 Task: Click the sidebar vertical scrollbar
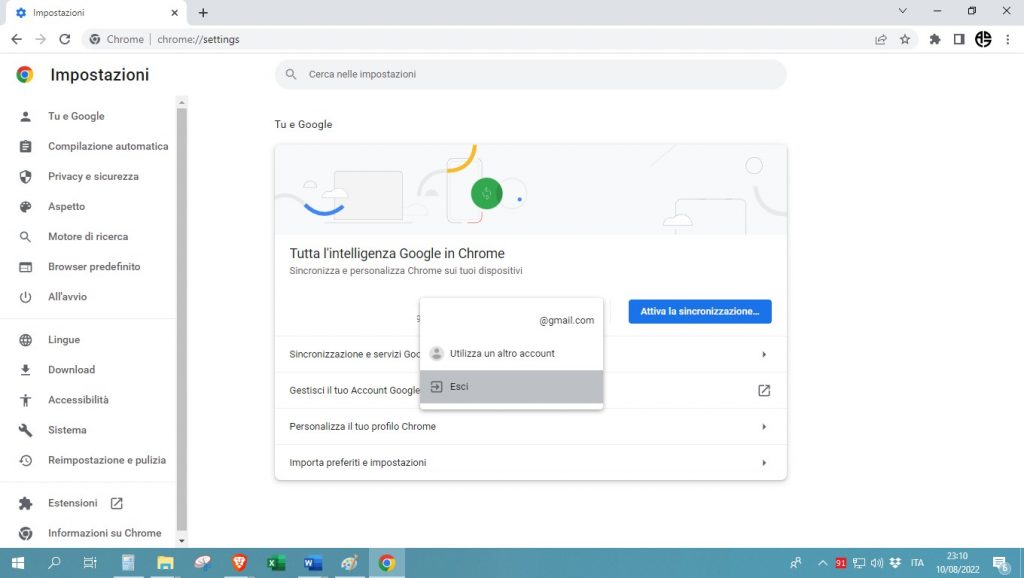point(182,320)
